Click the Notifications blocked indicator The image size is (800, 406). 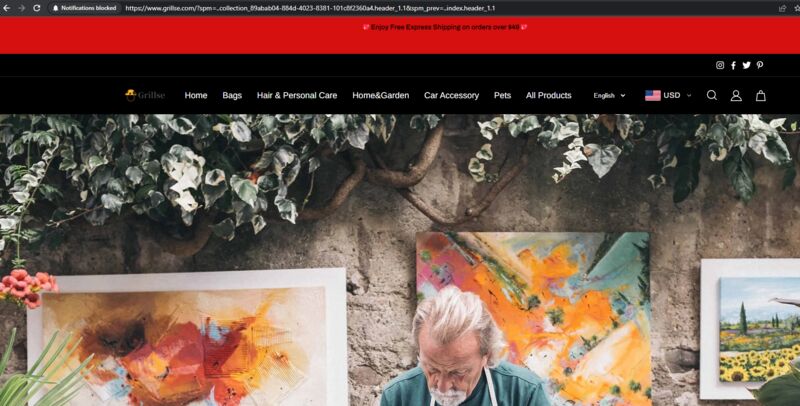tap(84, 8)
